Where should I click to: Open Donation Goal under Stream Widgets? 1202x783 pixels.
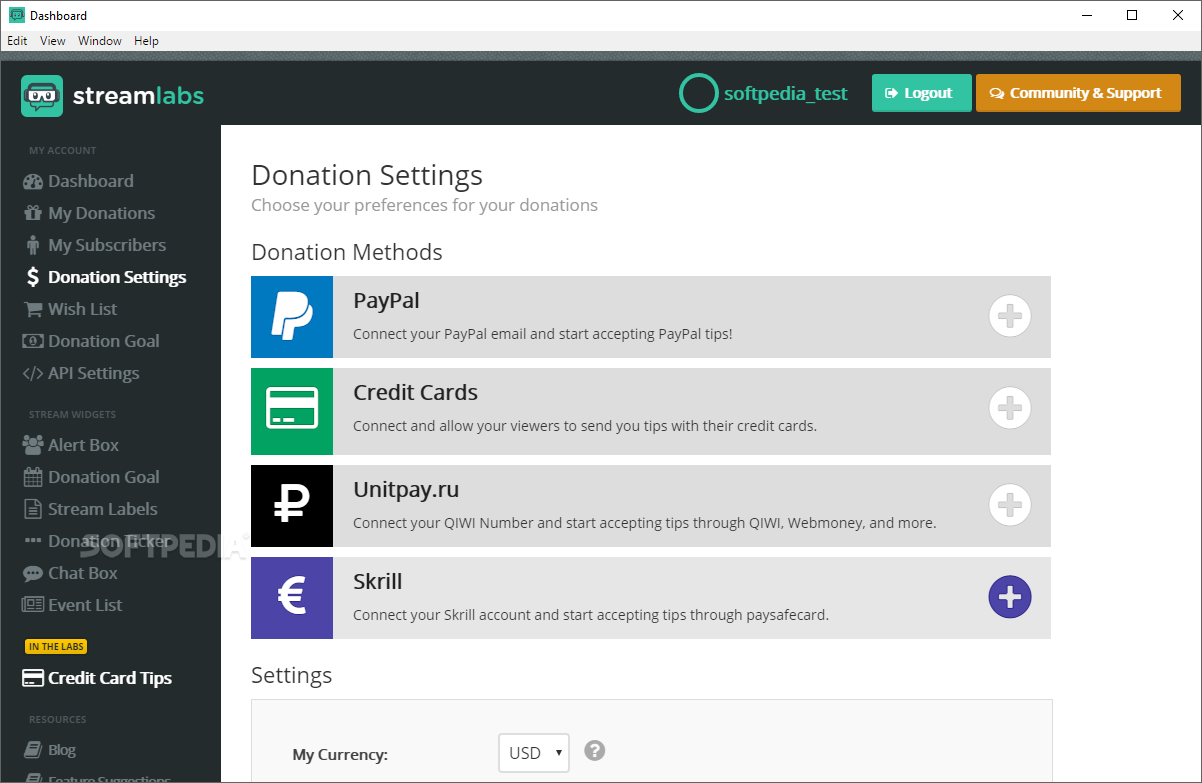click(91, 477)
